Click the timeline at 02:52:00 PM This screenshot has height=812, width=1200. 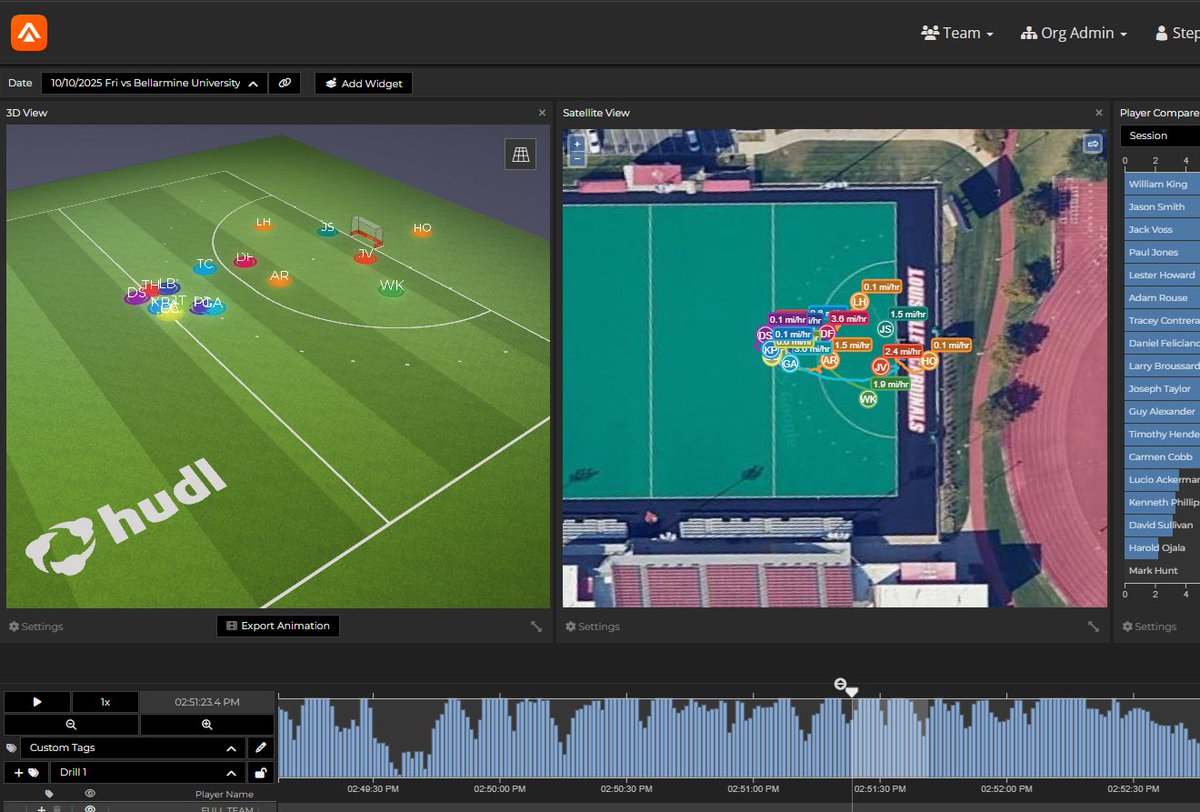tap(1006, 789)
